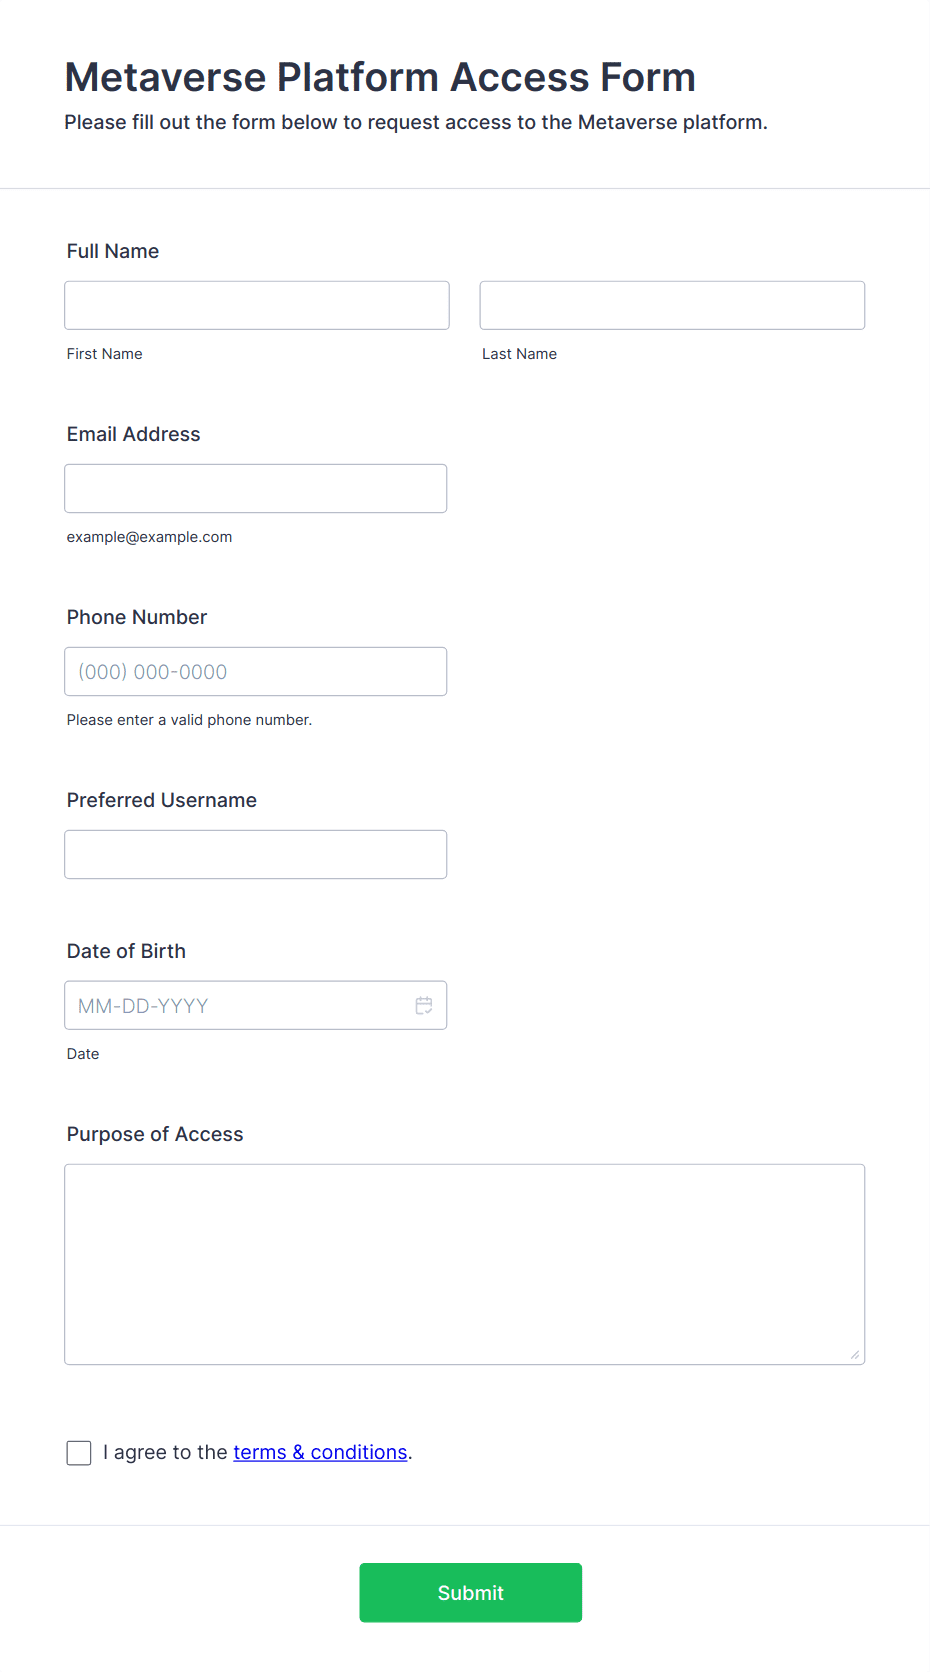Select the Full Name label

[x=113, y=251]
